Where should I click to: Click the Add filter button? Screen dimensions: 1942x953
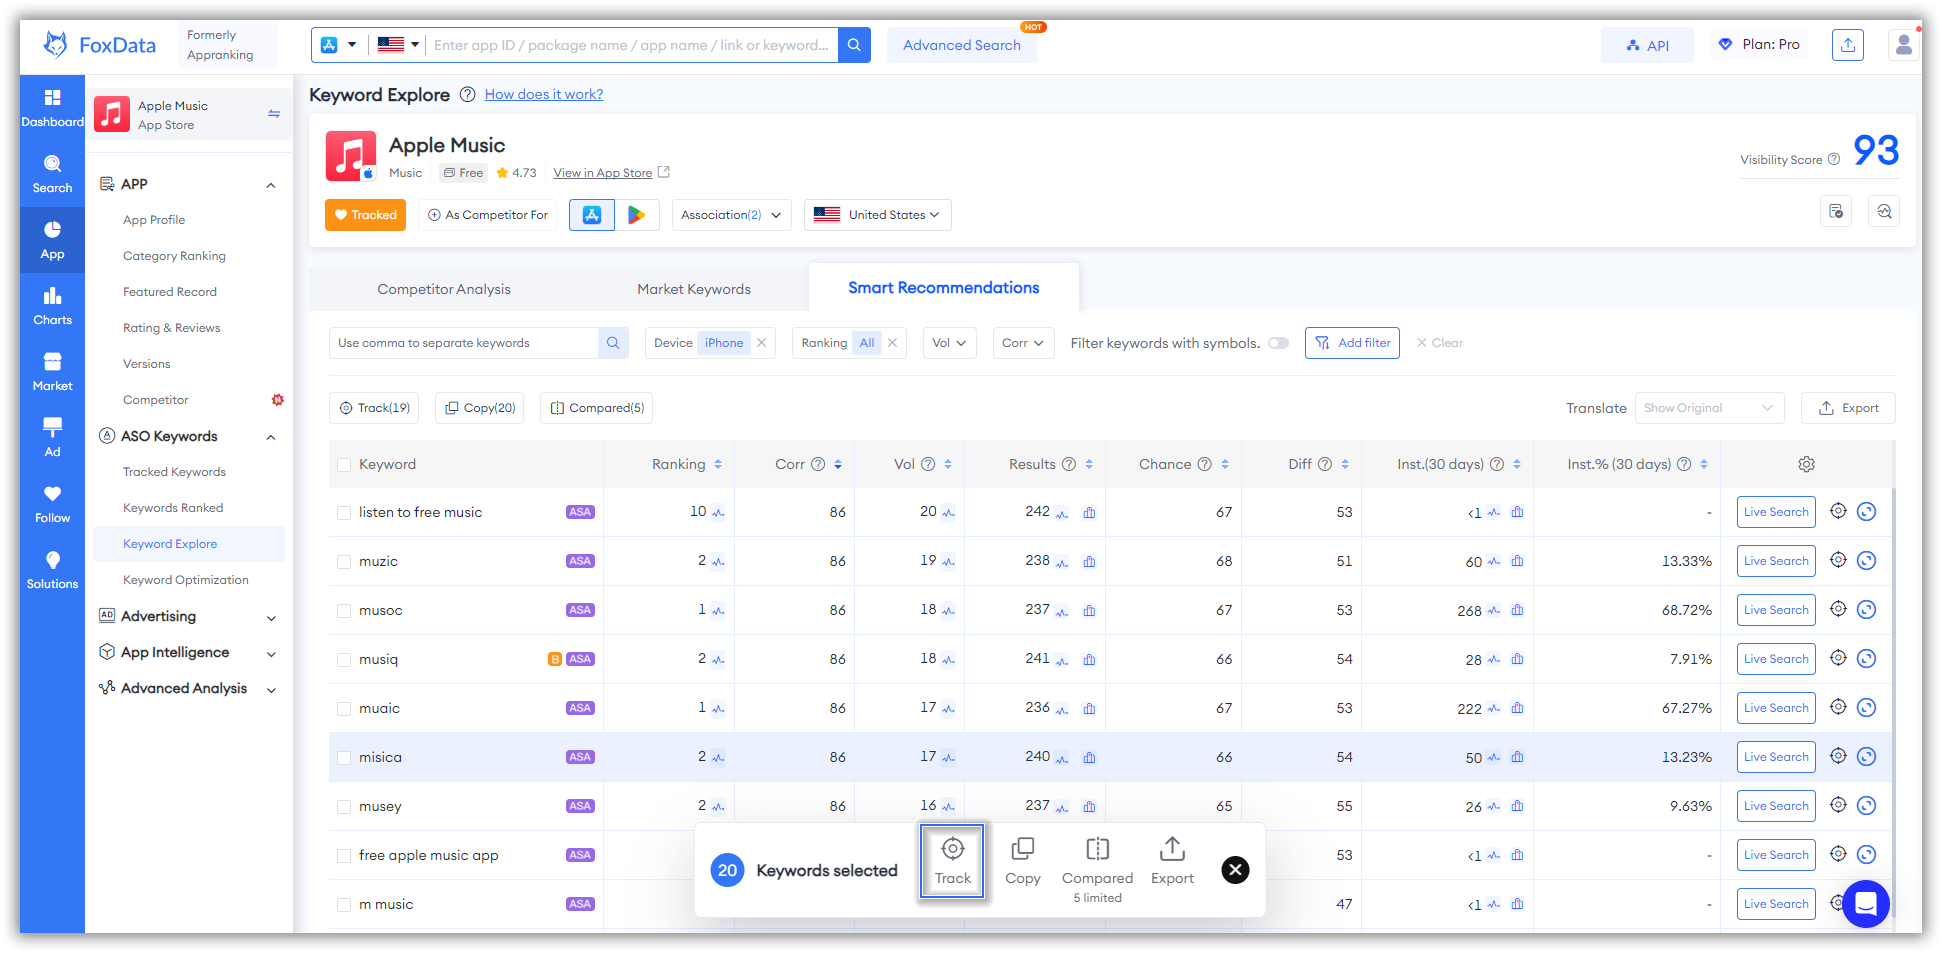(1352, 343)
